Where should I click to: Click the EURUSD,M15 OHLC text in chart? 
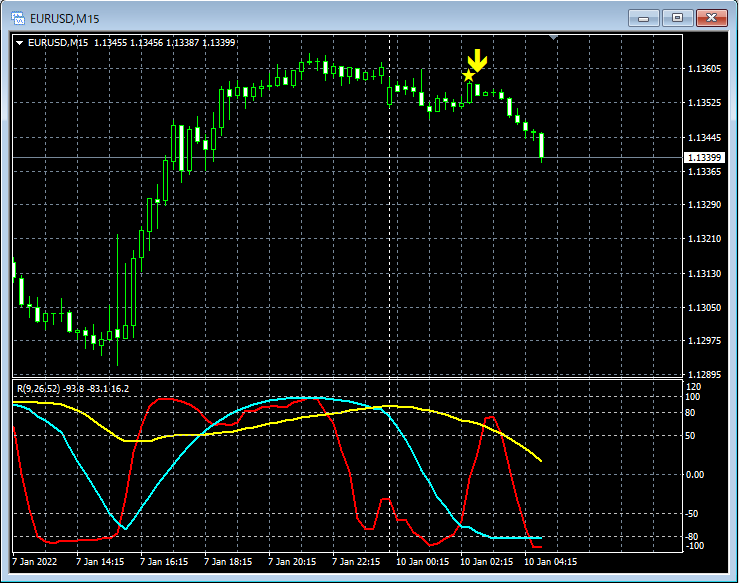click(x=132, y=42)
